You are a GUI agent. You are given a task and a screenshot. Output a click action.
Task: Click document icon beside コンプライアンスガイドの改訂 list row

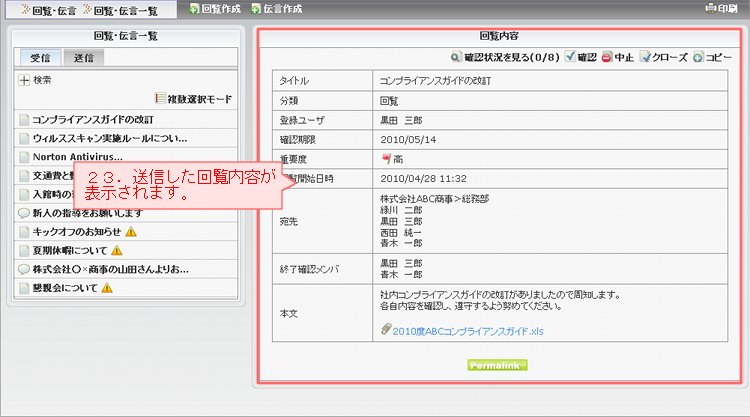pos(24,120)
